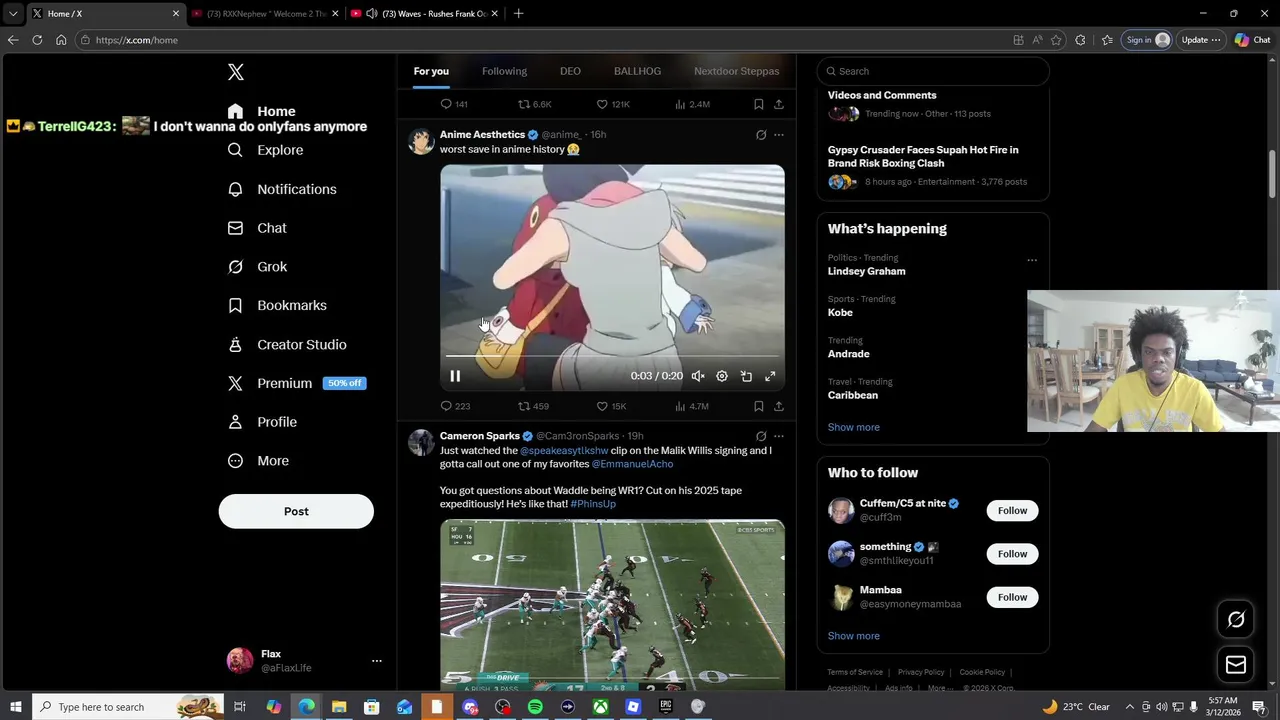1280x720 pixels.
Task: Open more options on Cameron Sparks post
Action: (x=779, y=436)
